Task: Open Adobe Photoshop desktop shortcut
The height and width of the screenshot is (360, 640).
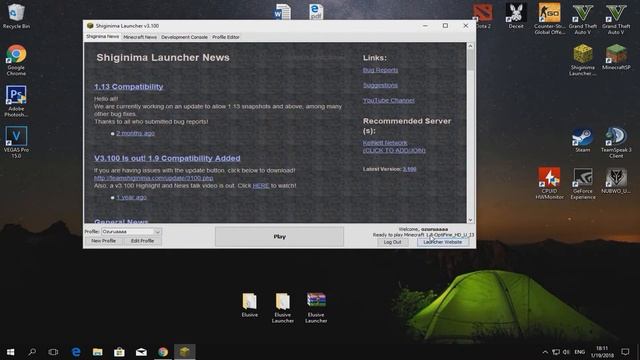Action: pos(16,101)
